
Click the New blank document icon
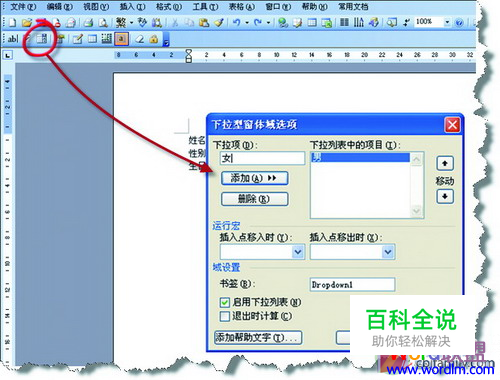[12, 23]
